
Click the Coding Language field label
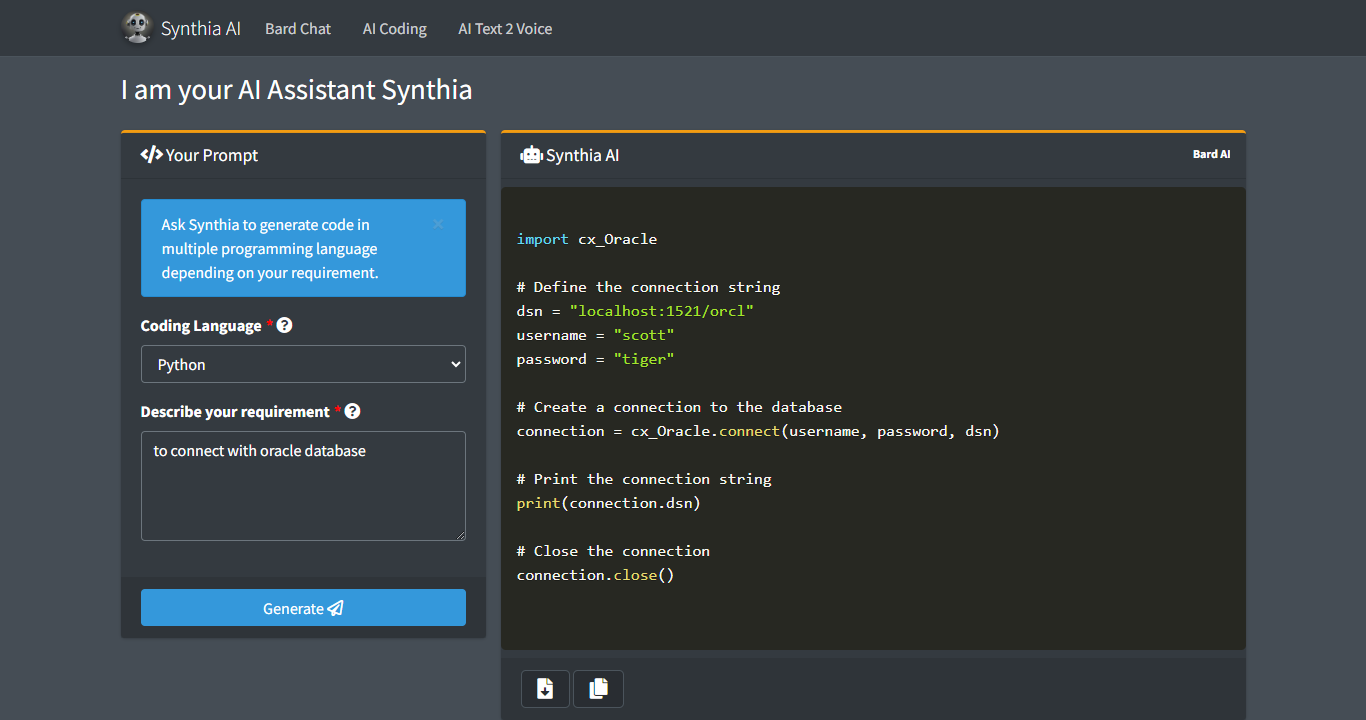tap(201, 326)
